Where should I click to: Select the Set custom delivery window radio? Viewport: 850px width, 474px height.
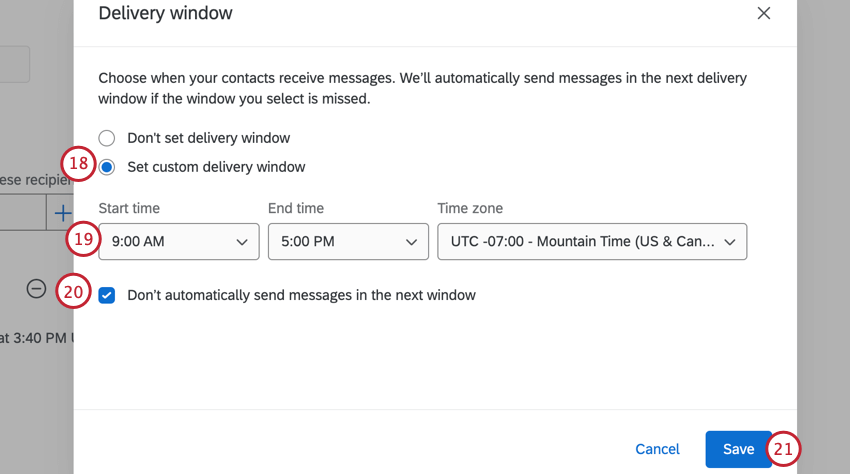point(107,167)
